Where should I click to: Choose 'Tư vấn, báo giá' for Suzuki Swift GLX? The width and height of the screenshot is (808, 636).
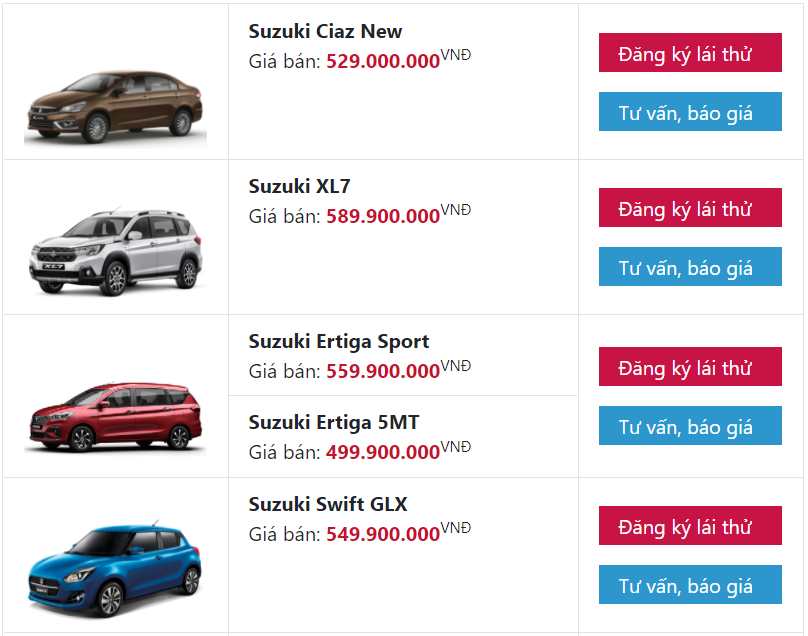(x=690, y=584)
